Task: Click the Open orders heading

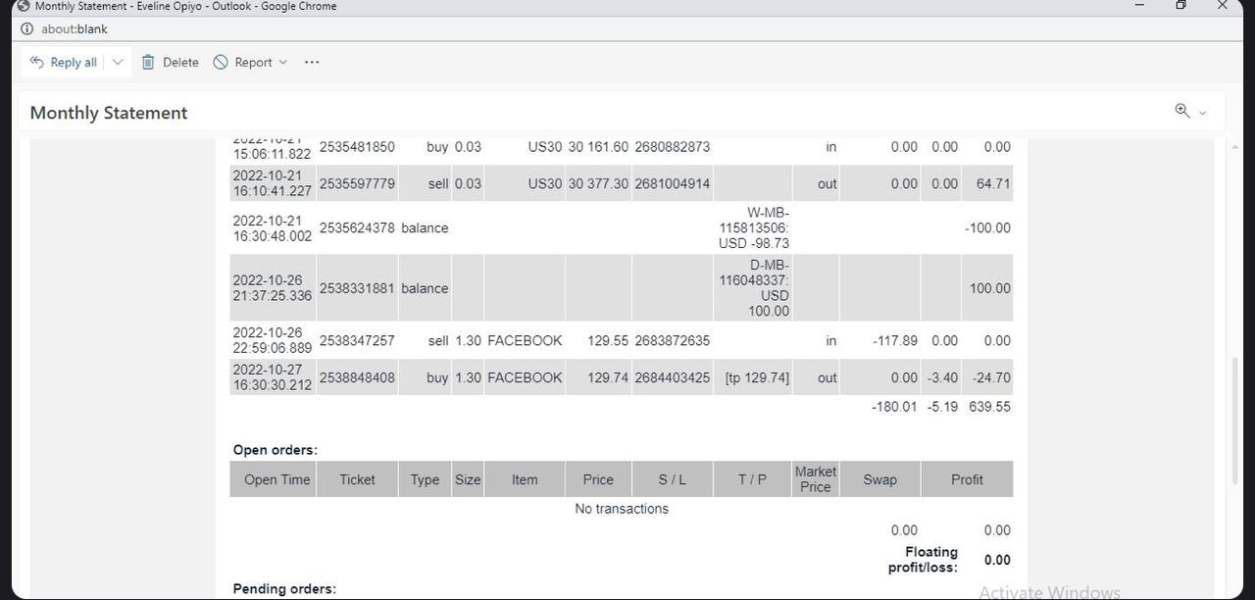Action: 275,450
